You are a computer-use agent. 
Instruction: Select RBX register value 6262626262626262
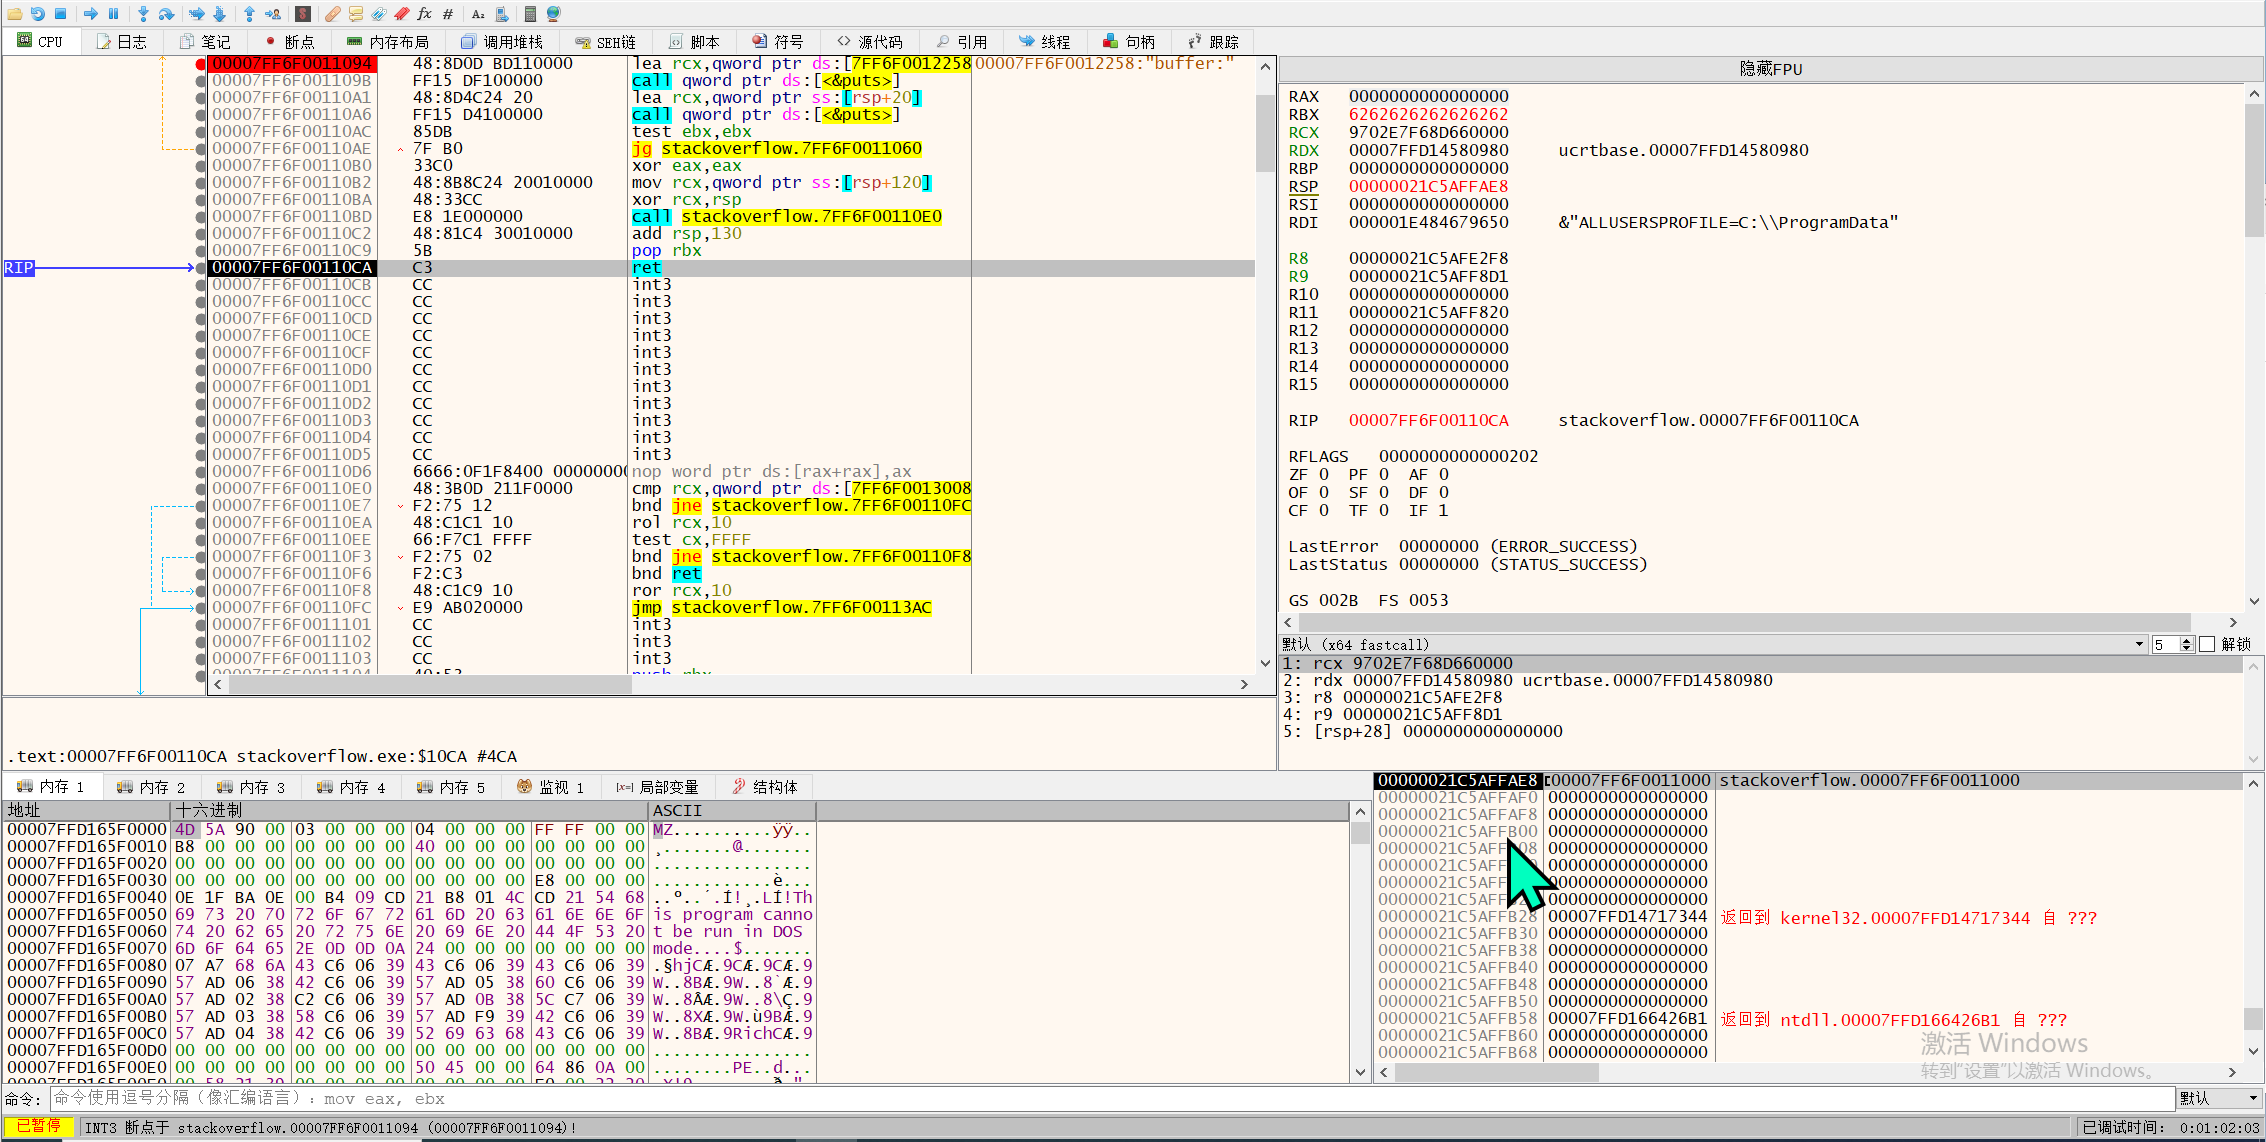(1428, 115)
